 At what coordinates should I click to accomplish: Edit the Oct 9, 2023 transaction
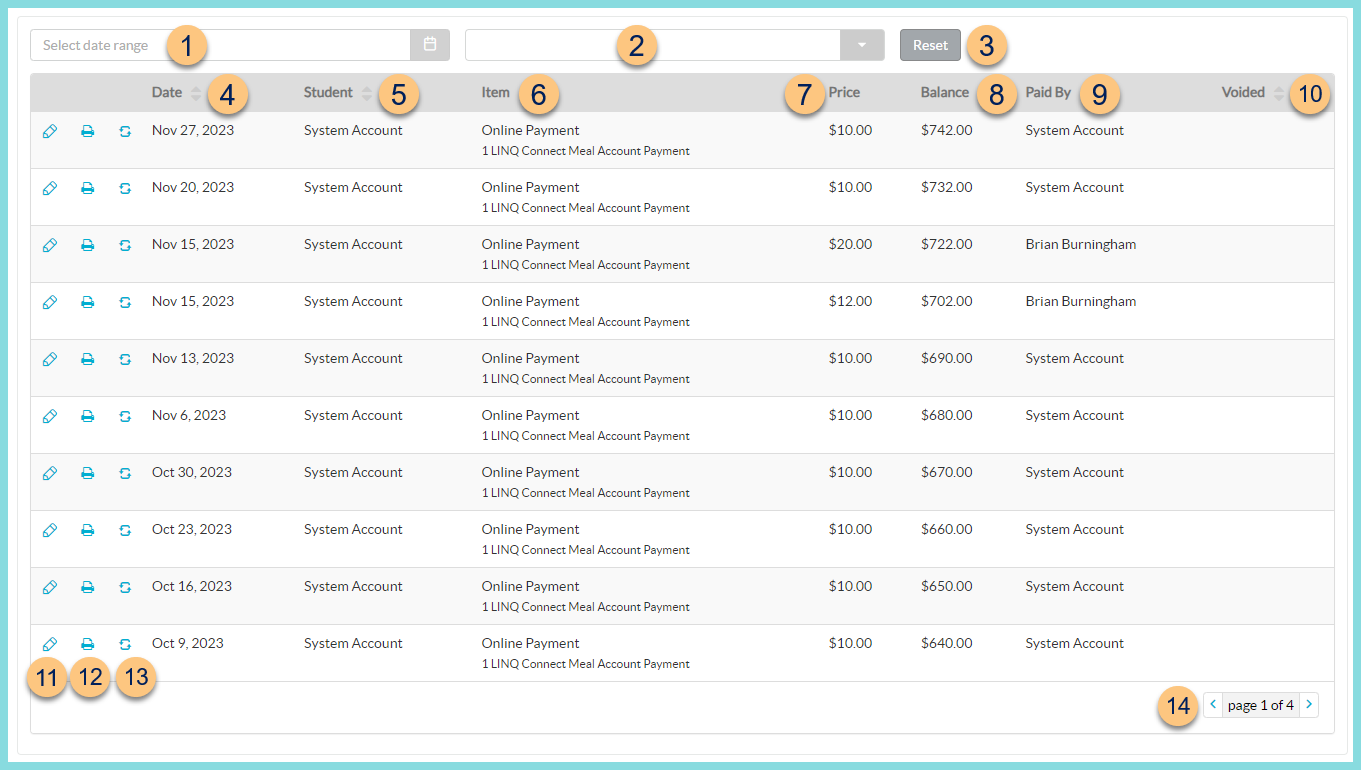click(x=50, y=643)
